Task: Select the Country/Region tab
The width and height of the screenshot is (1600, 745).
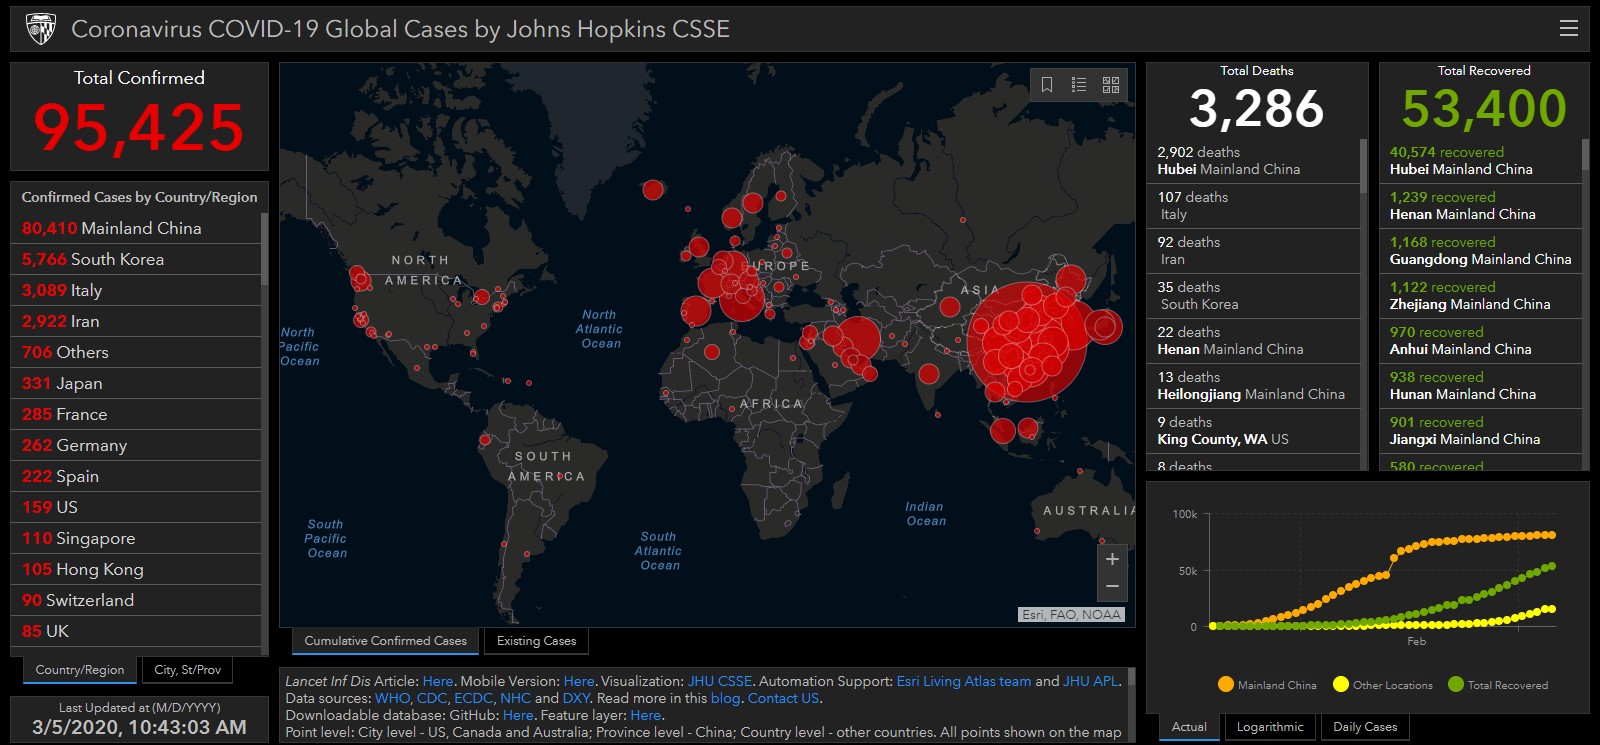Action: click(x=80, y=670)
